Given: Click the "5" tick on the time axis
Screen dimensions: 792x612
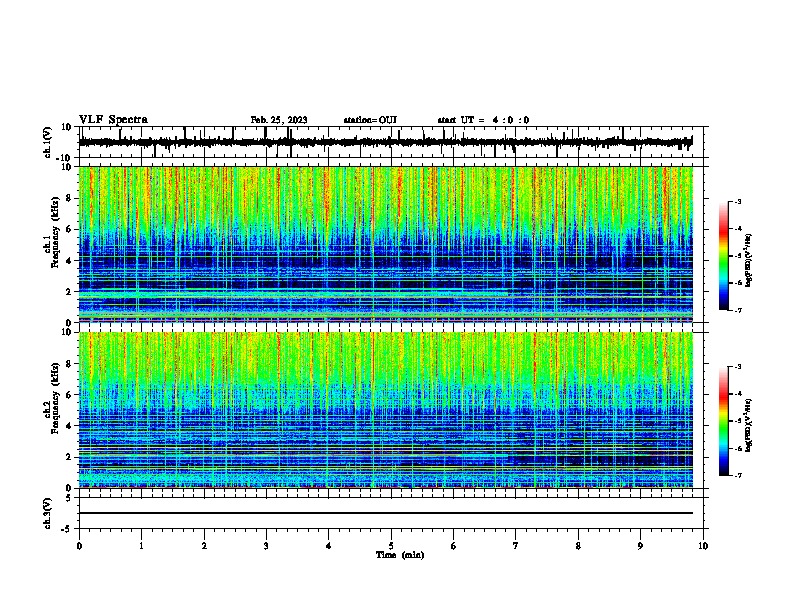Looking at the screenshot, I should point(391,546).
